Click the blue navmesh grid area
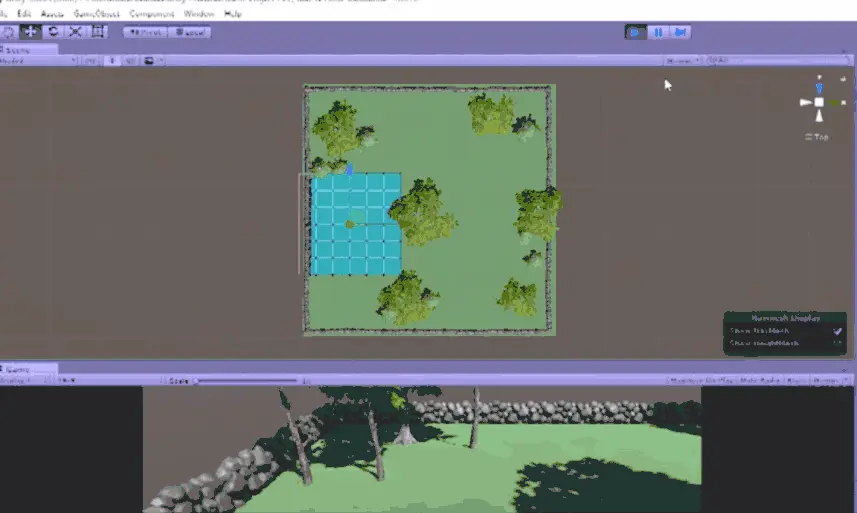857x513 pixels. (356, 224)
